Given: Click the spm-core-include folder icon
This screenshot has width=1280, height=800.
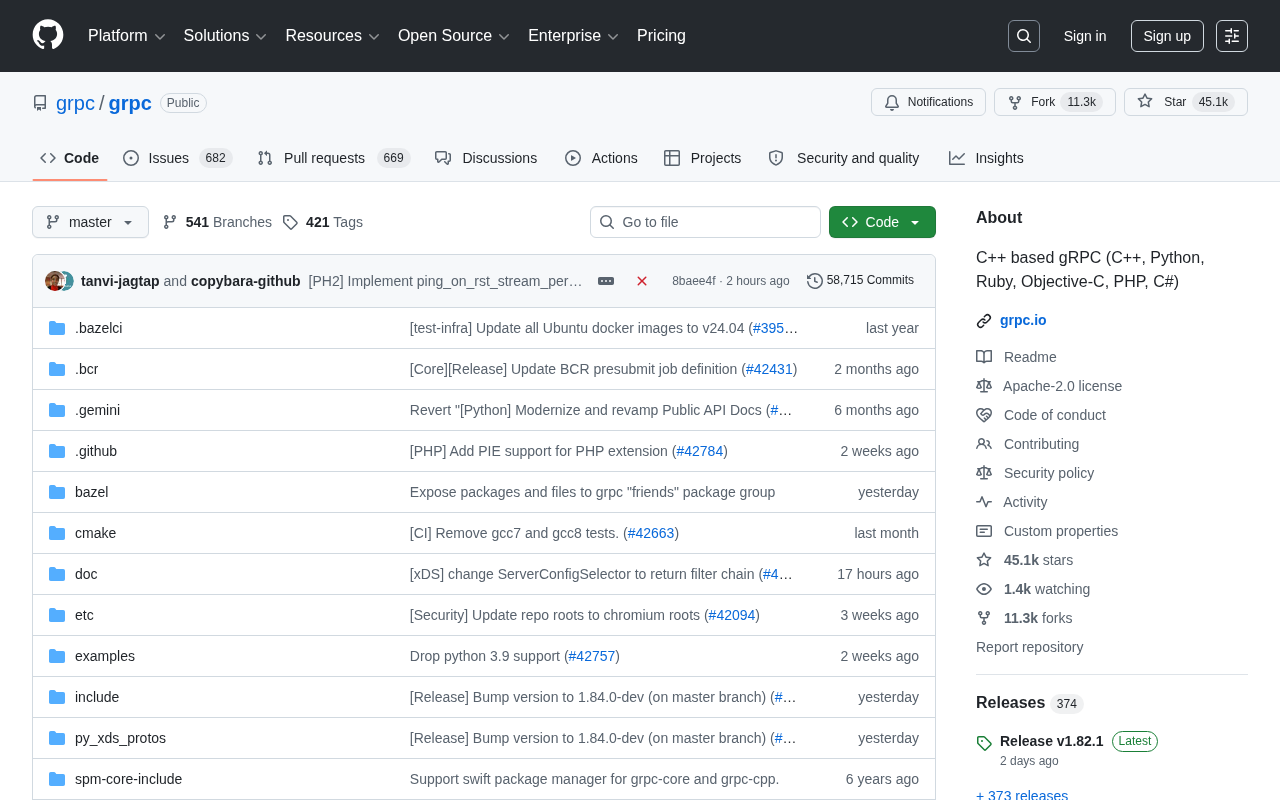Looking at the screenshot, I should click(57, 779).
